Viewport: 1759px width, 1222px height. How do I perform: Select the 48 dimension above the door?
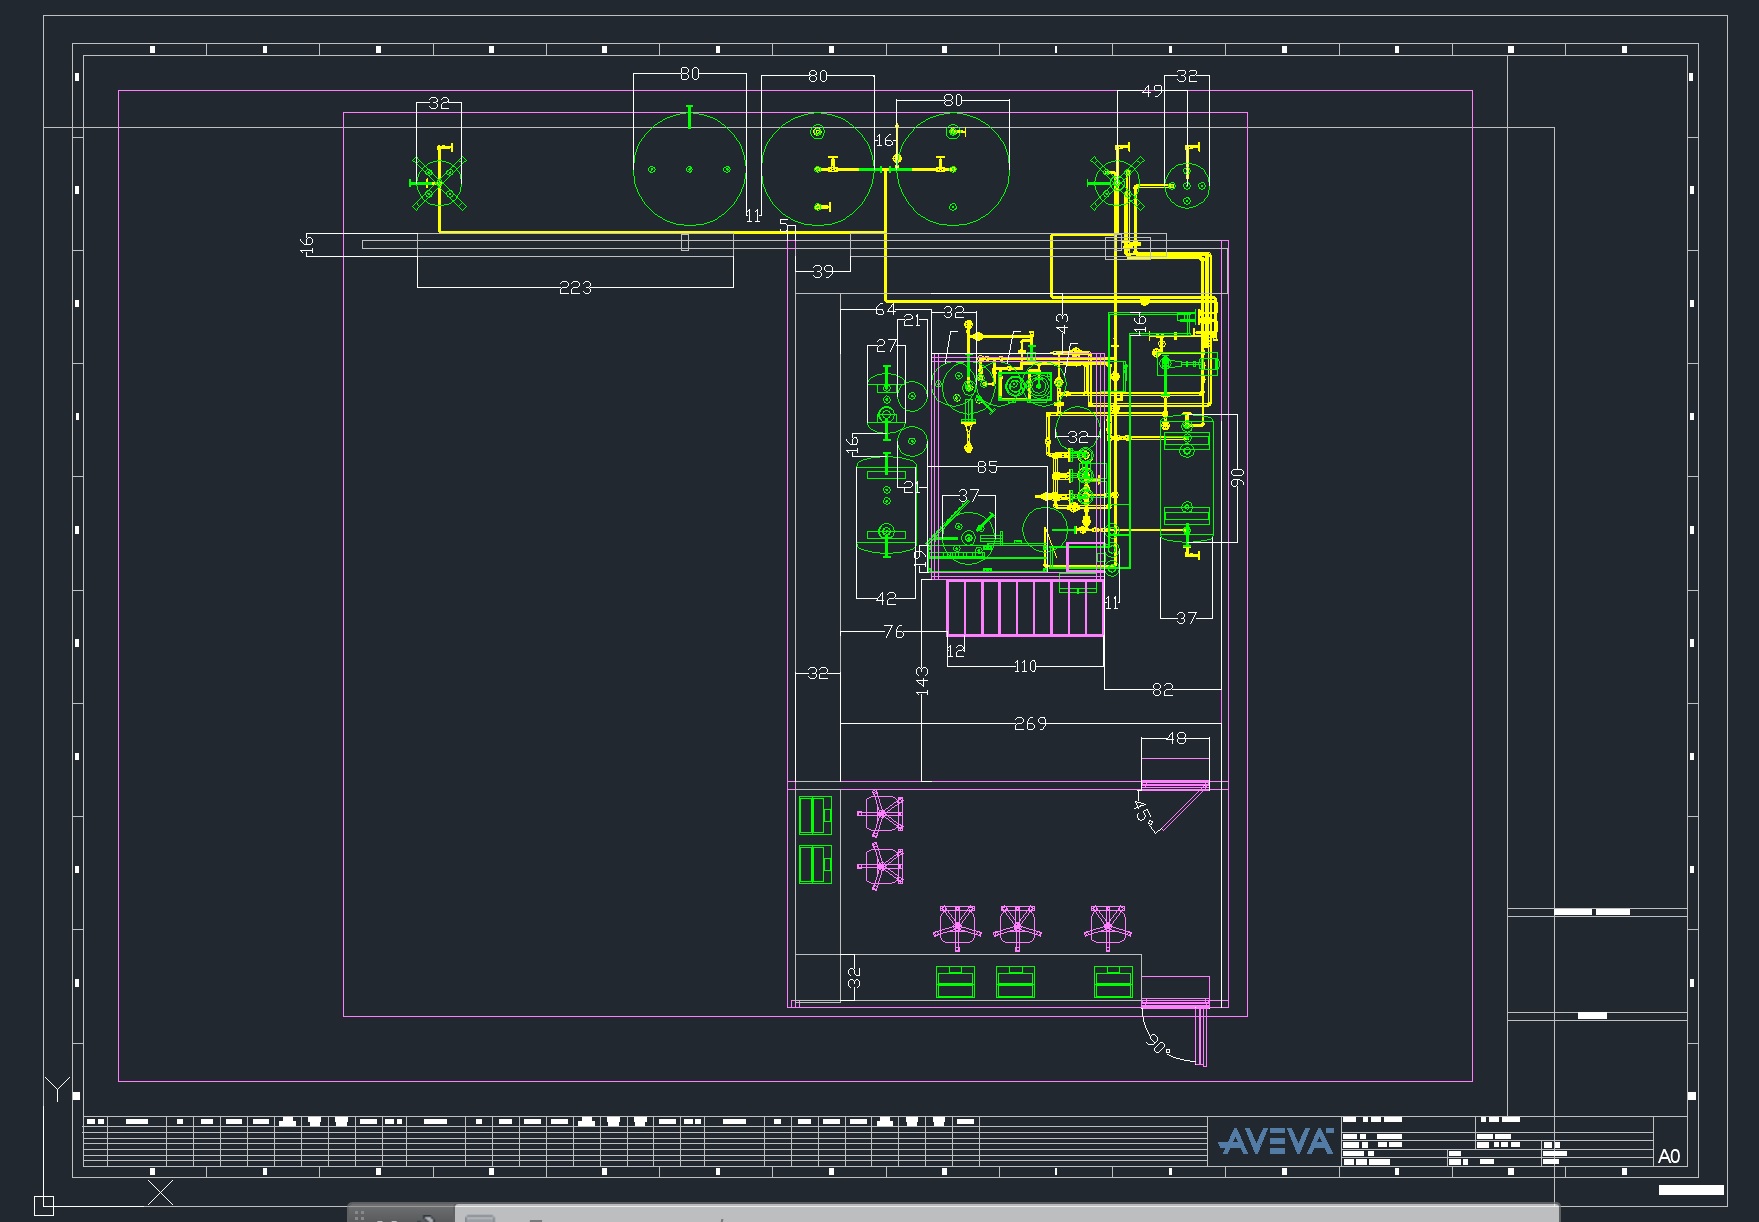coord(1176,738)
